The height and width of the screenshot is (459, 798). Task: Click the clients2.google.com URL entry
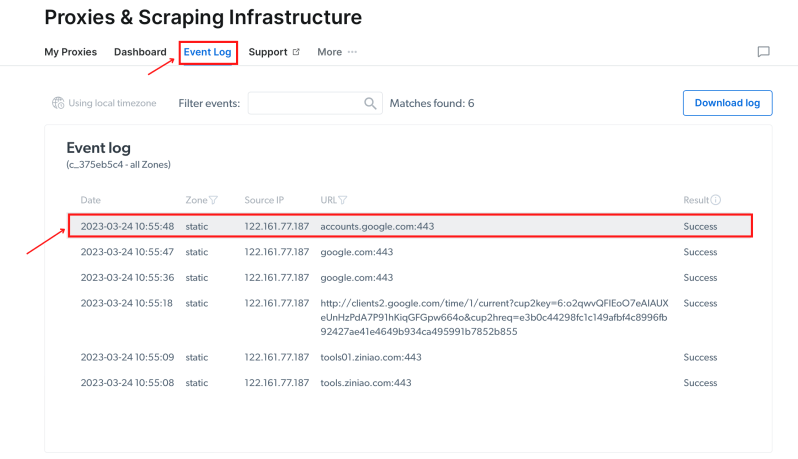click(x=494, y=318)
